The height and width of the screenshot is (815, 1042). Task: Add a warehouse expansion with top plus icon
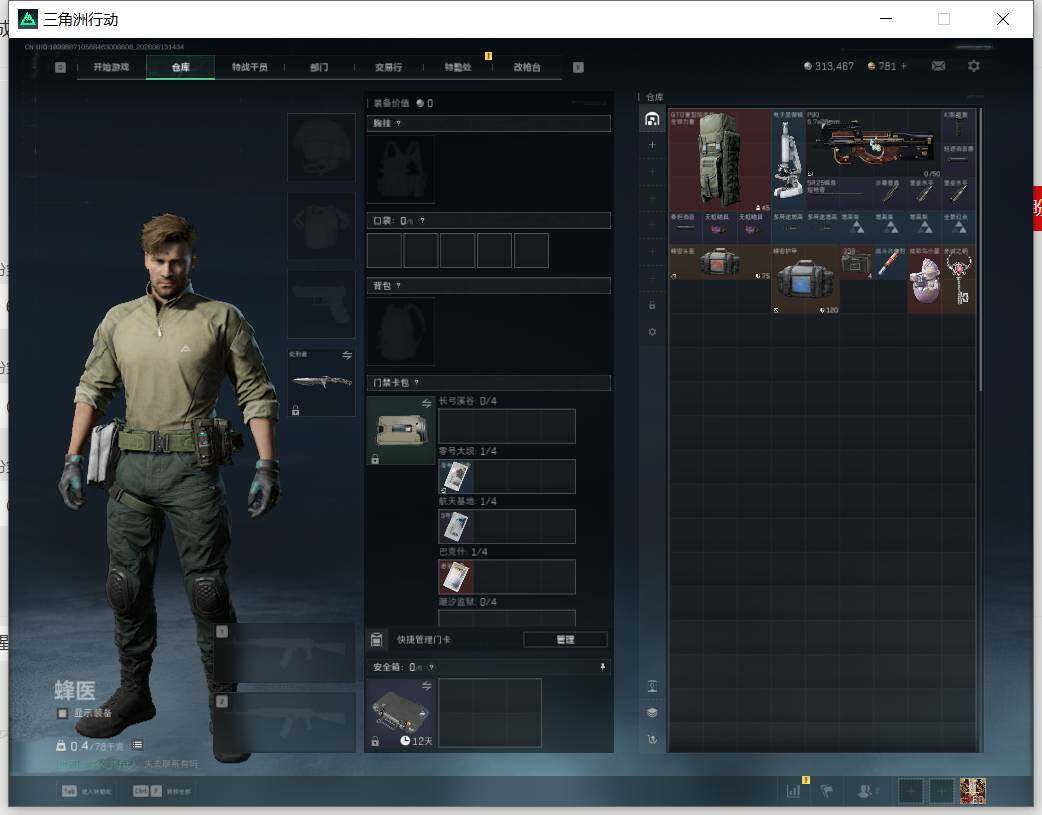(x=652, y=145)
